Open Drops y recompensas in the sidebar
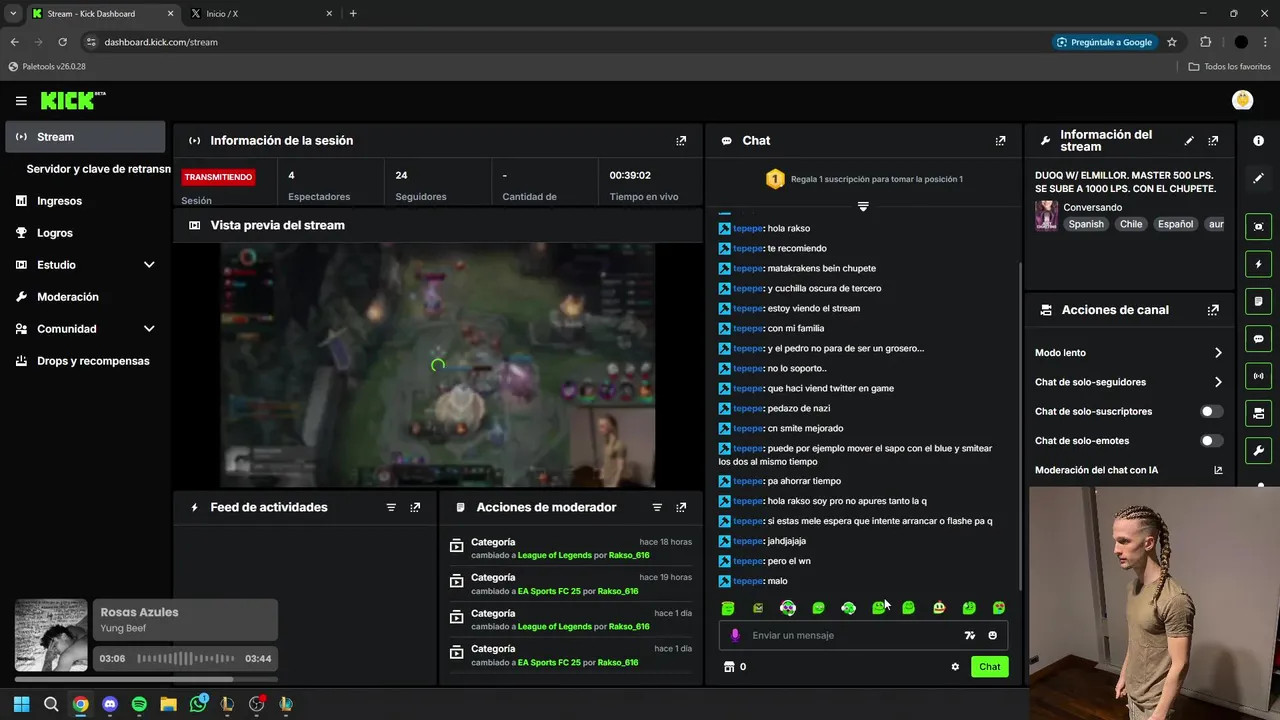 point(85,361)
